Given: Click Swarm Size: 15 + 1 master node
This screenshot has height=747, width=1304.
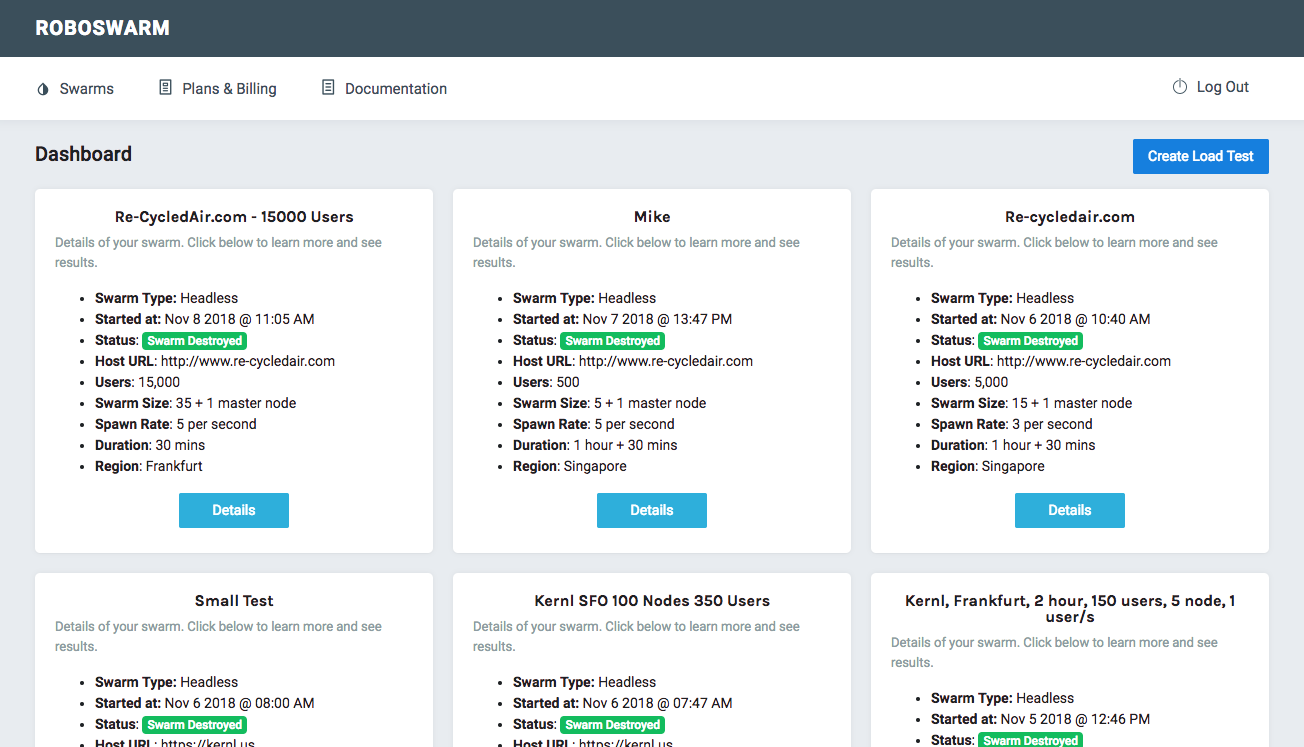Looking at the screenshot, I should click(x=1032, y=403).
